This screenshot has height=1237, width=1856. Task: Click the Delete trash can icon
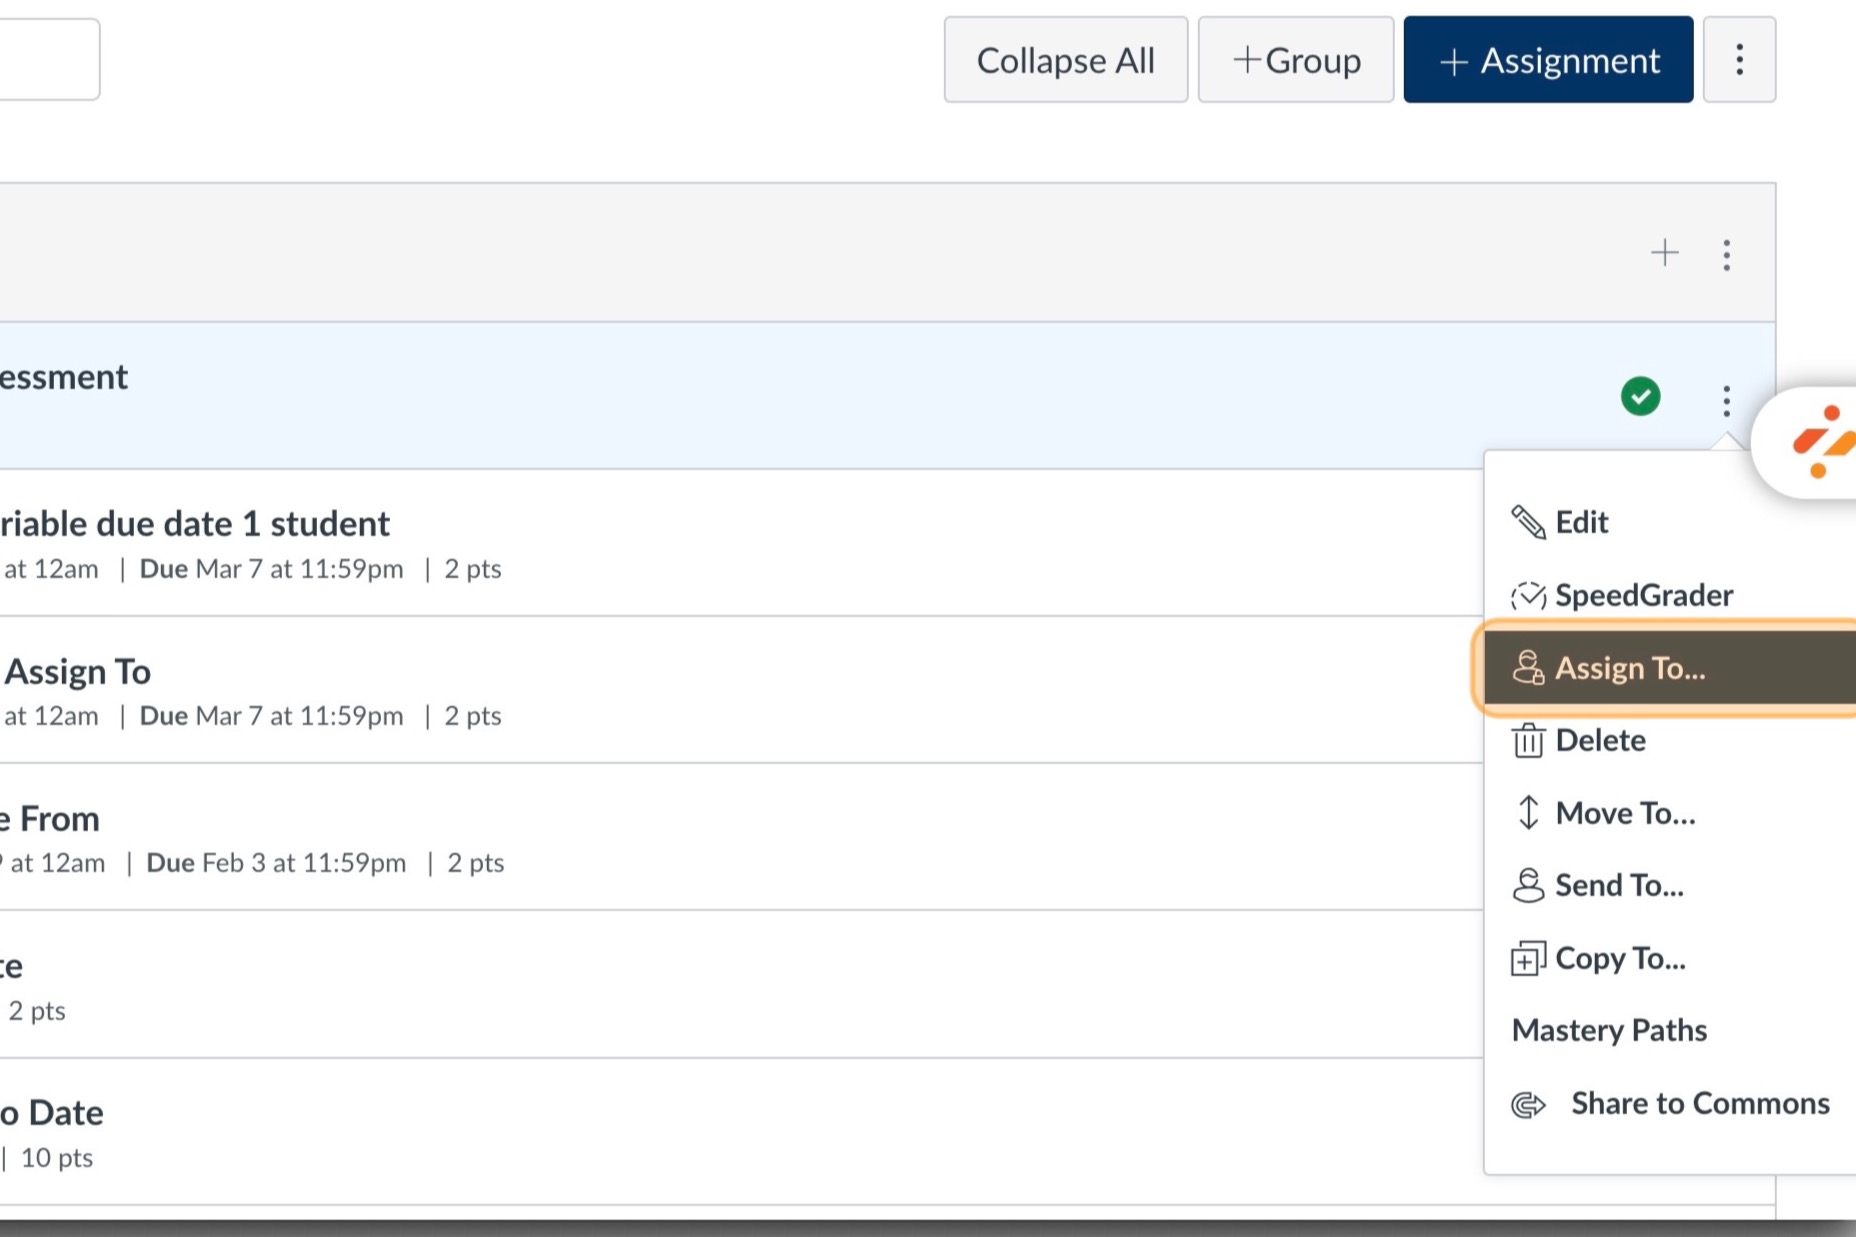[x=1527, y=740]
